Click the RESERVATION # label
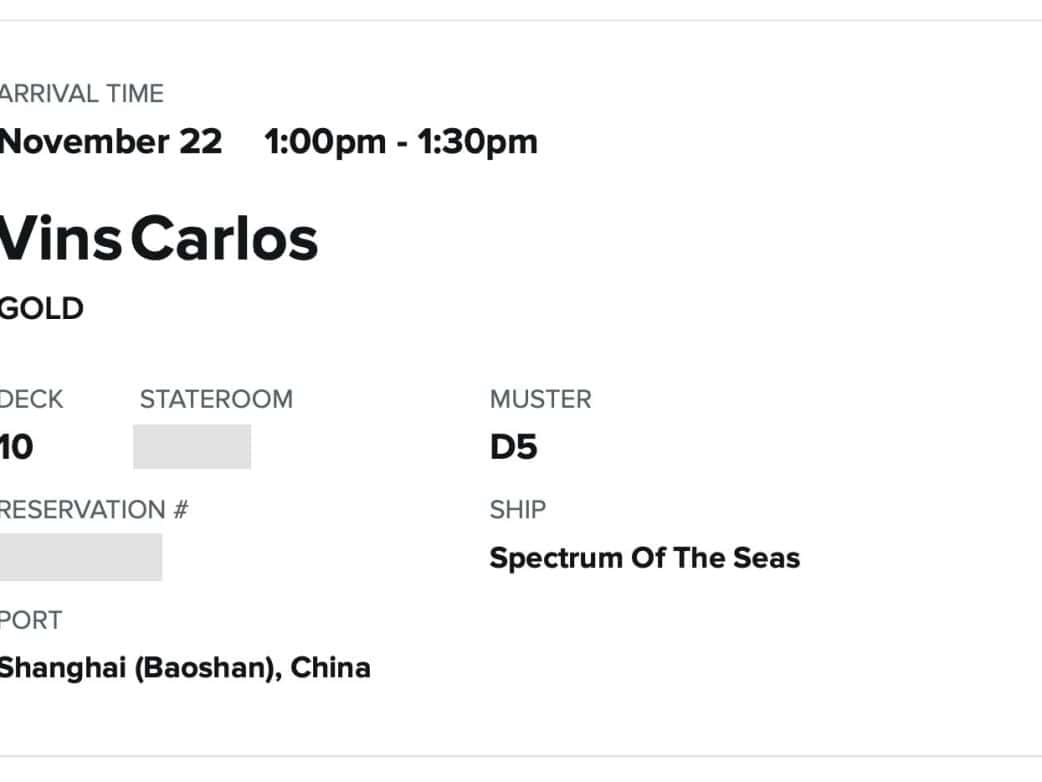The height and width of the screenshot is (782, 1042). tap(94, 510)
